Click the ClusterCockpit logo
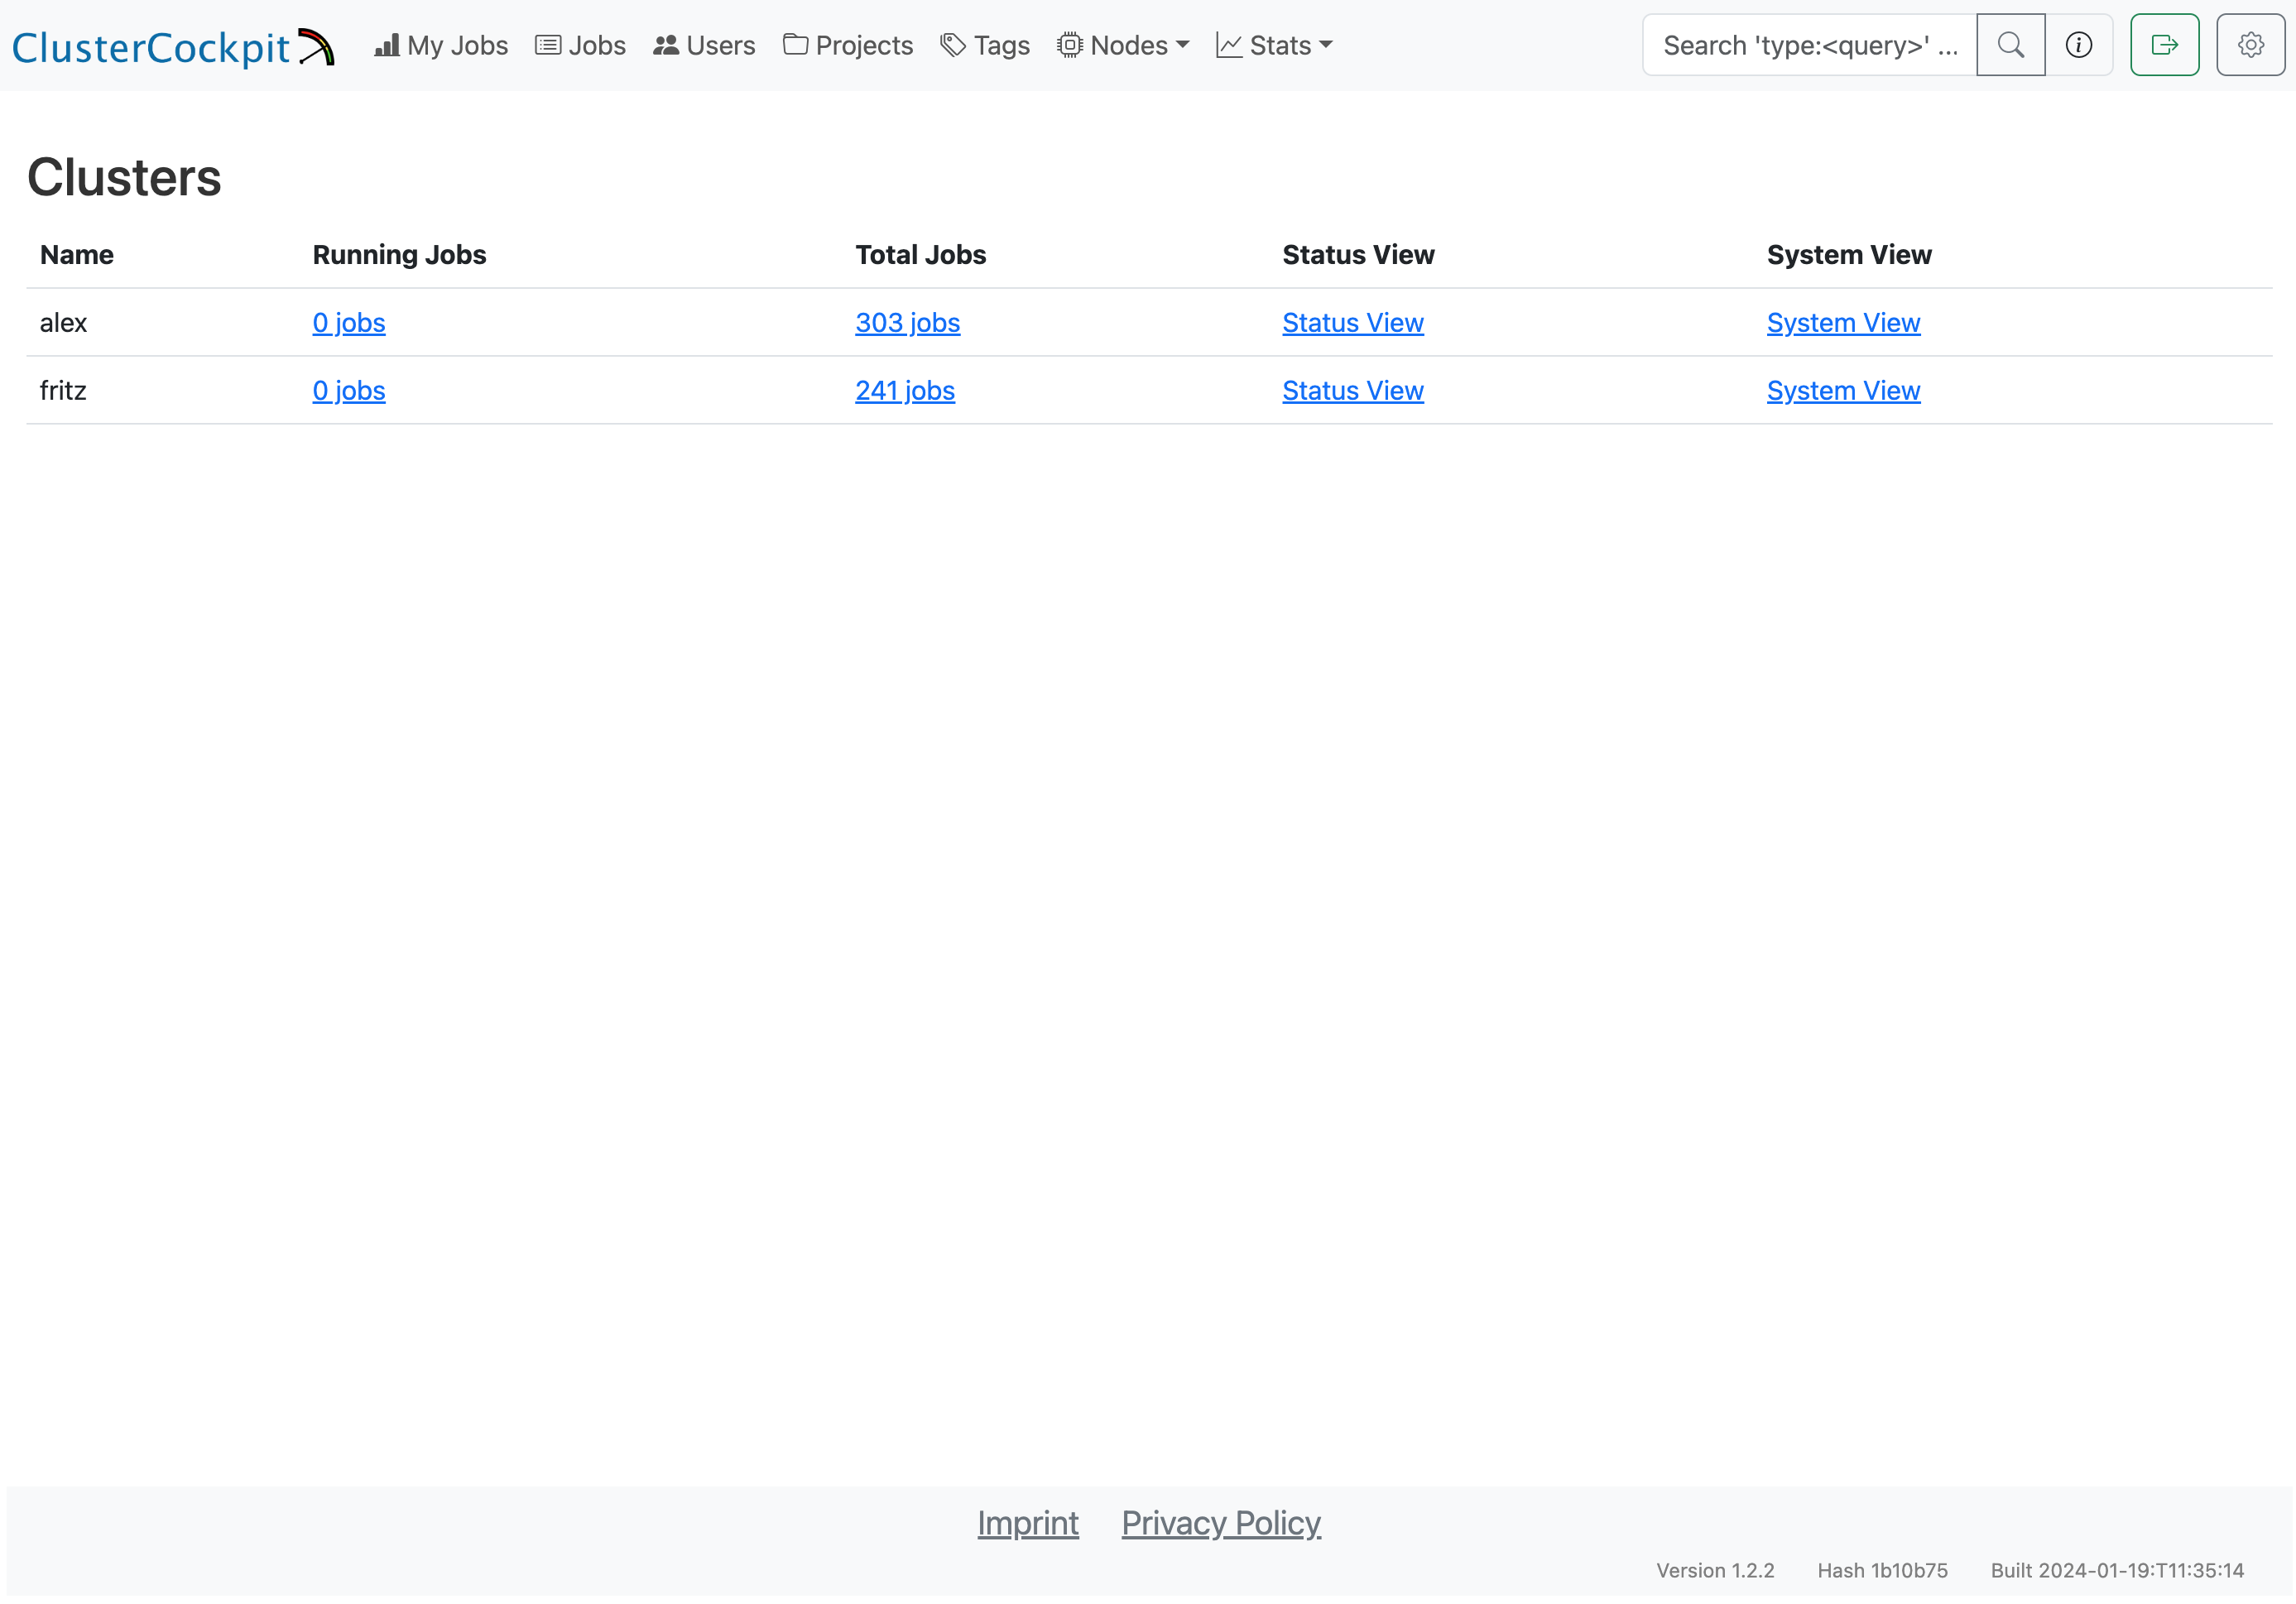This screenshot has width=2296, height=1604. pos(172,46)
